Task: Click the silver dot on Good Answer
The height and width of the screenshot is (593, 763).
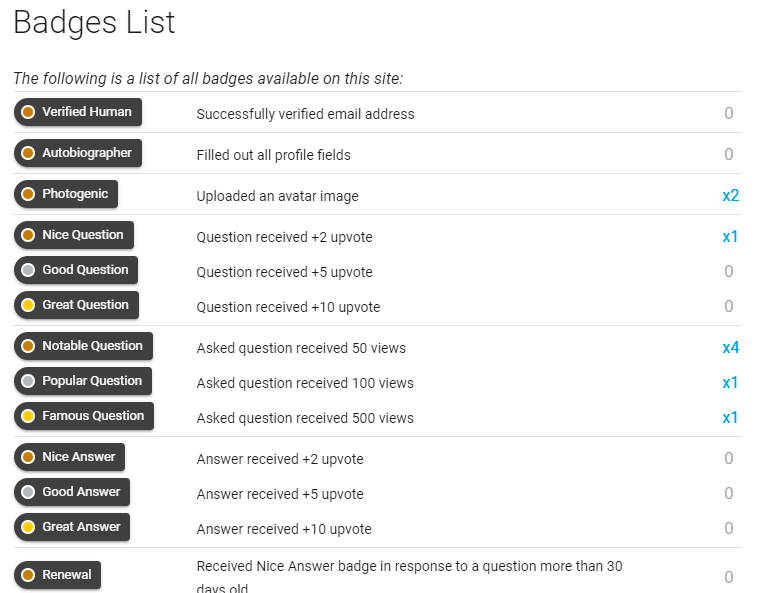Action: tap(28, 492)
